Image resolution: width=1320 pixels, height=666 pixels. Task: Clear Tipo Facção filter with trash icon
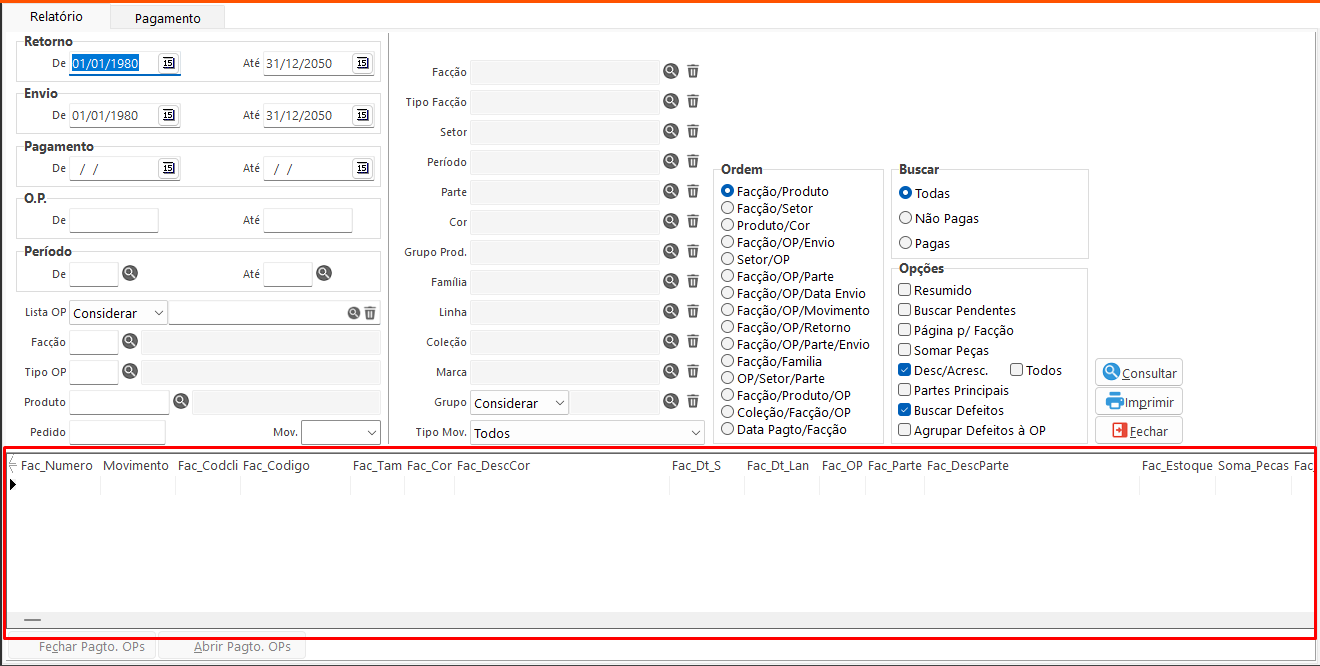pyautogui.click(x=693, y=101)
